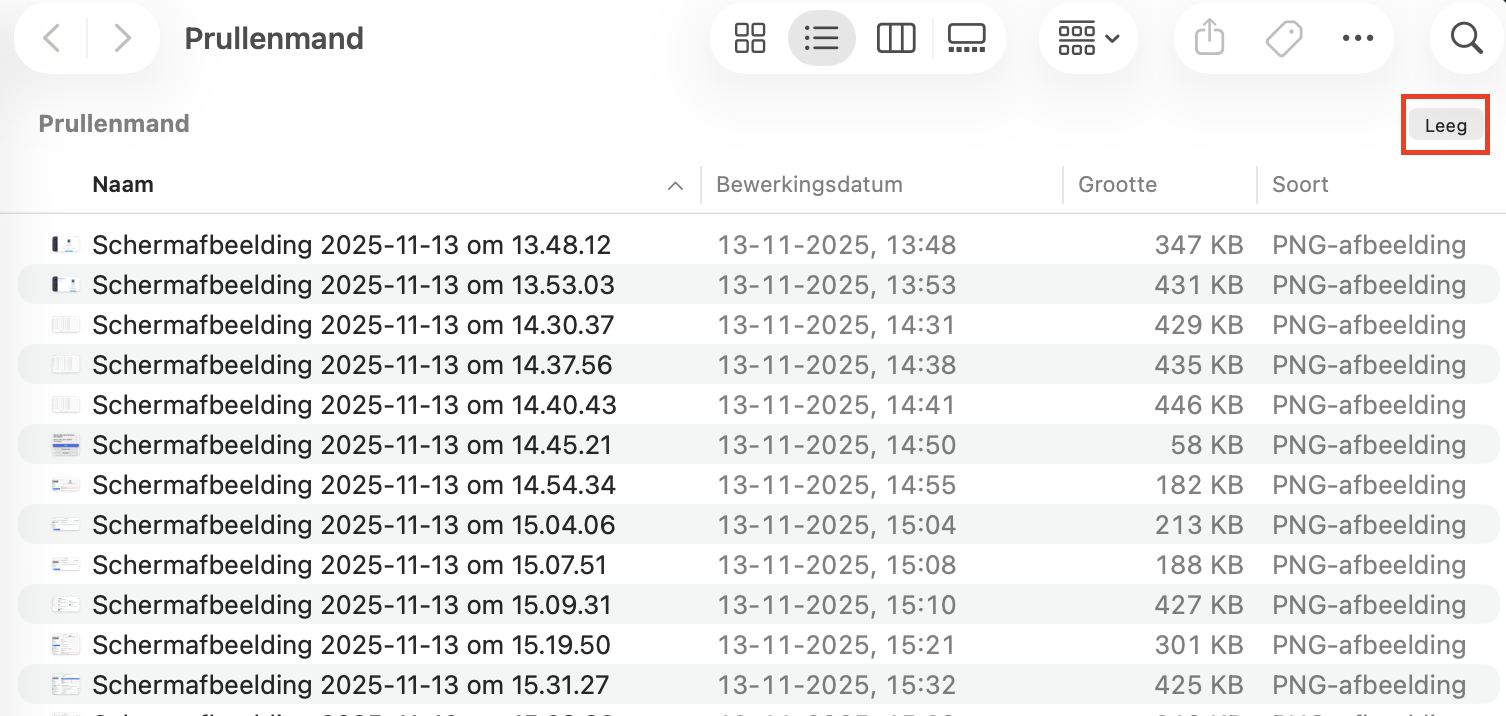Click the Prullenmand breadcrumb label
Viewport: 1506px width, 716px height.
coord(113,123)
